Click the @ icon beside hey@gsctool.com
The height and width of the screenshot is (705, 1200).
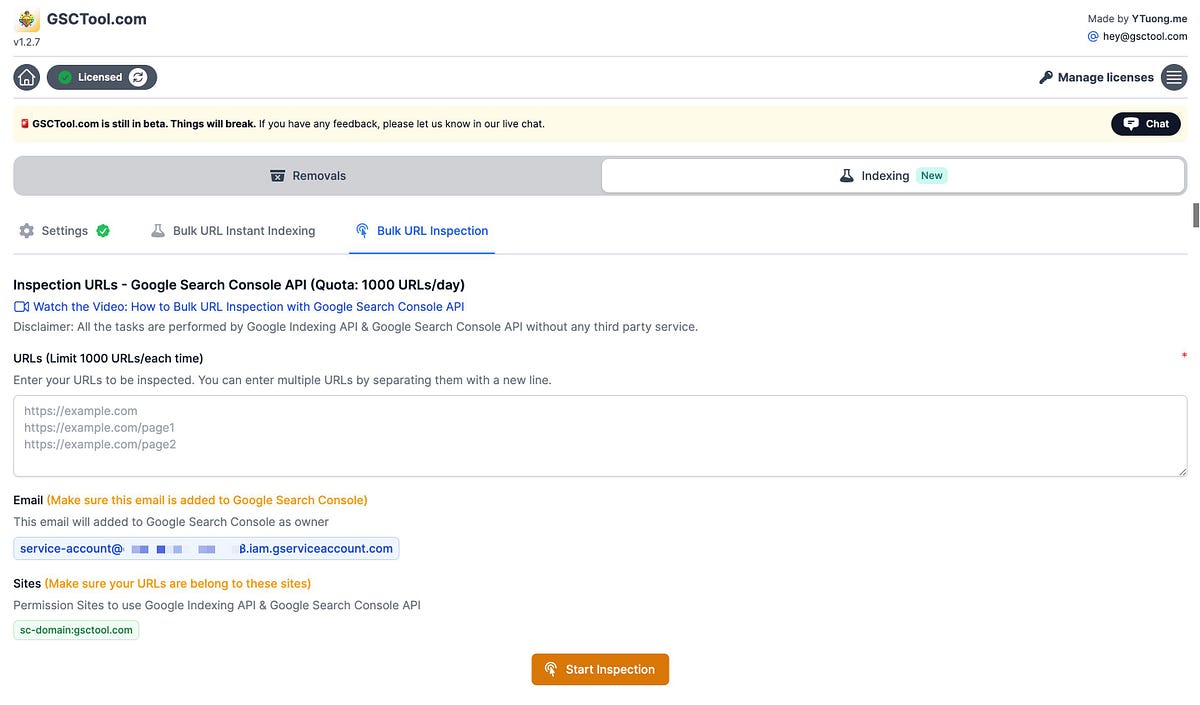[1092, 36]
